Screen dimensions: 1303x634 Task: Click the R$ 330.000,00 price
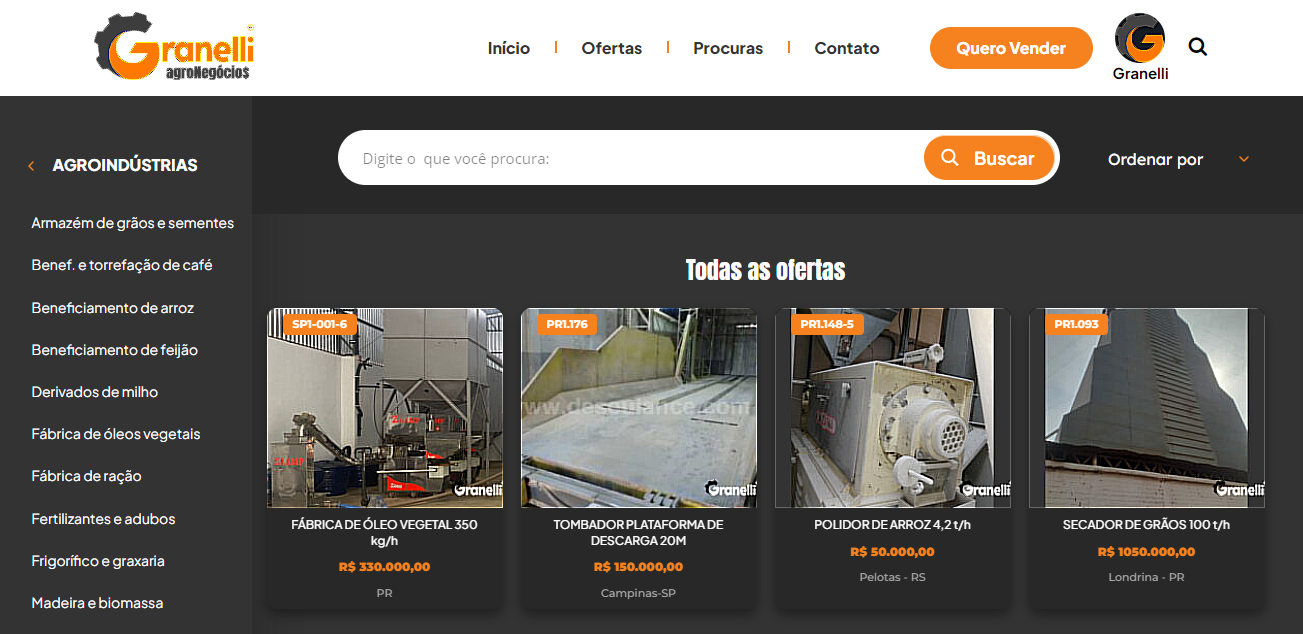click(385, 567)
